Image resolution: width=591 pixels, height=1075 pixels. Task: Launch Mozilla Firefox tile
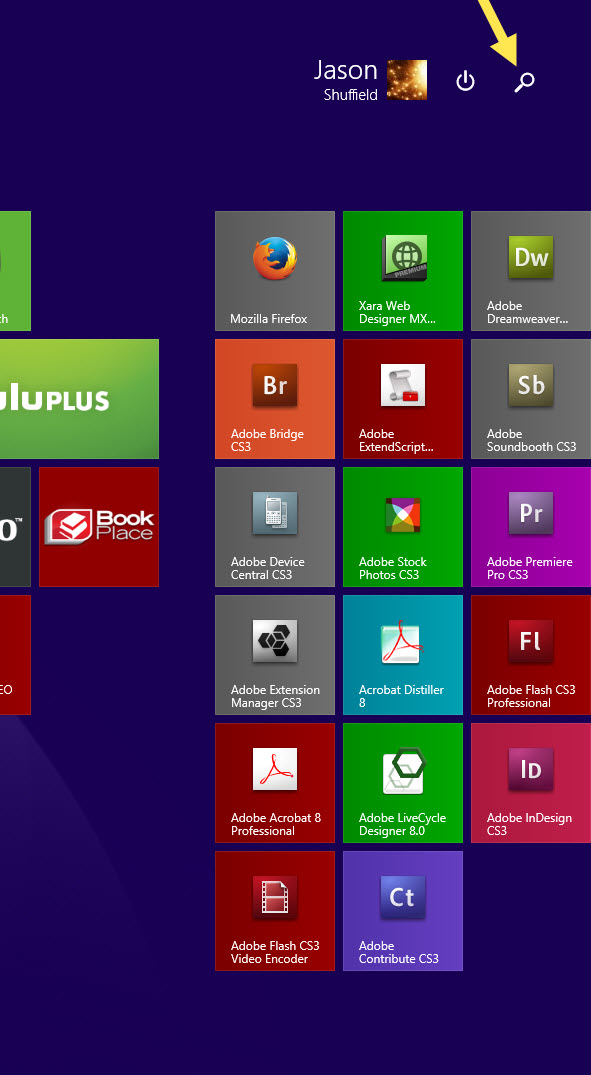tap(275, 271)
